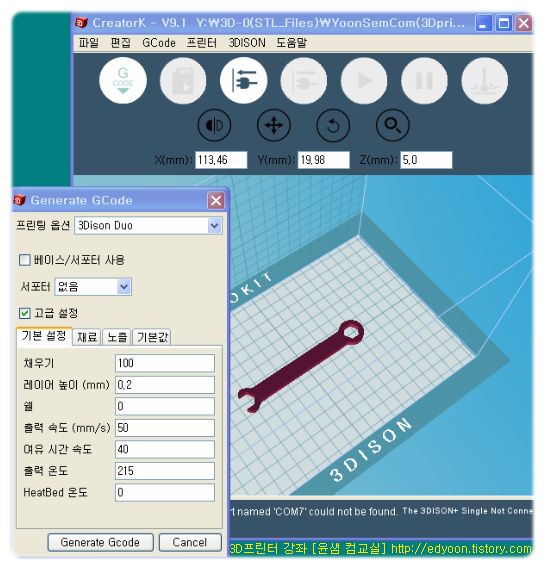Click the Z(mm) value field
This screenshot has width=546, height=569.
point(427,160)
